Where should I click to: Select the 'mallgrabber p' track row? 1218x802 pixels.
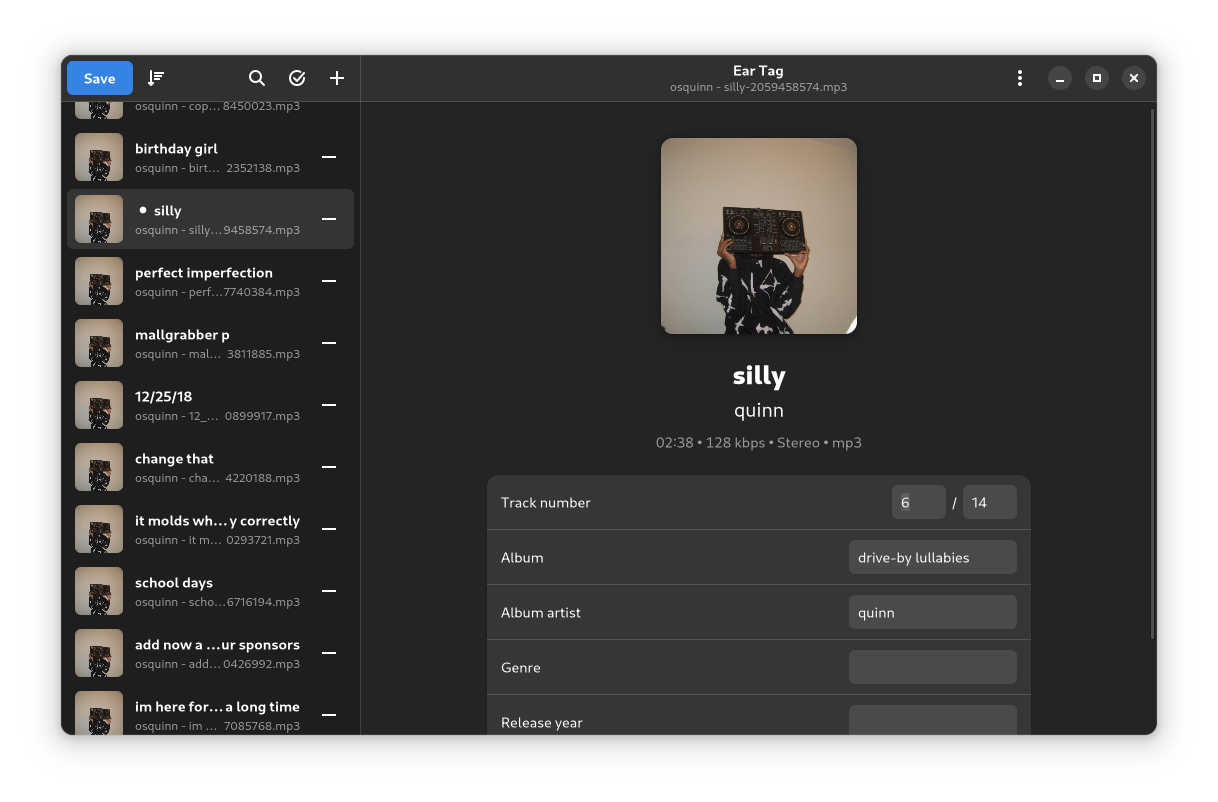210,343
